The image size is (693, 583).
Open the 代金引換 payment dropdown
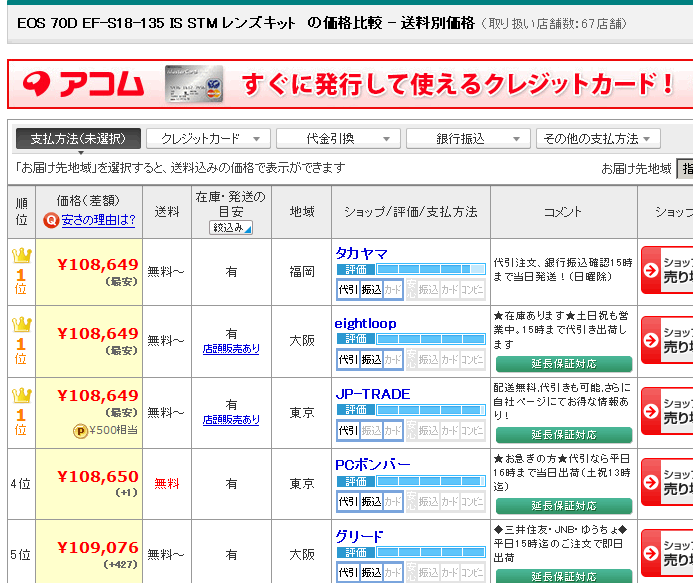tap(338, 139)
